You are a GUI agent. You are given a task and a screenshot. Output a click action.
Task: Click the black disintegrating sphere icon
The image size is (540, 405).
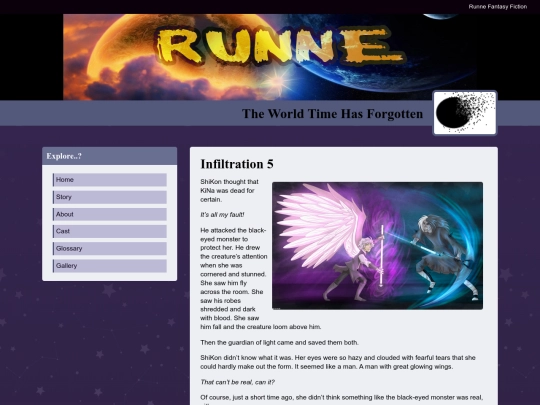[465, 113]
